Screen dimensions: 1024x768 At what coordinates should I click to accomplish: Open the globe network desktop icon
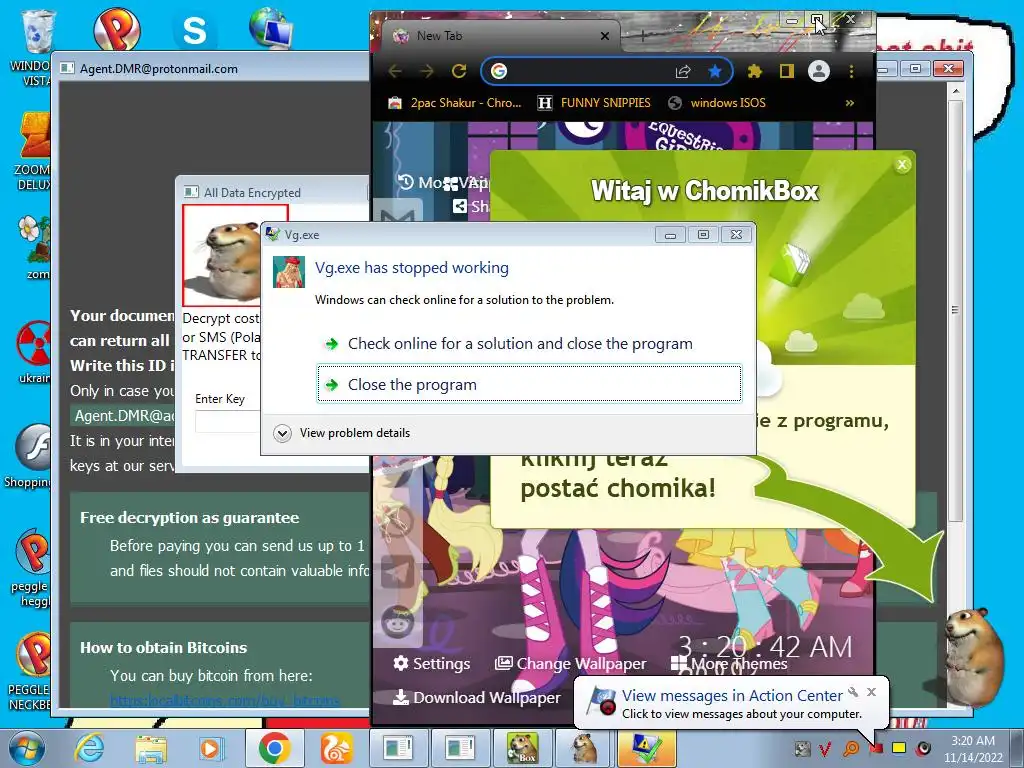(271, 29)
